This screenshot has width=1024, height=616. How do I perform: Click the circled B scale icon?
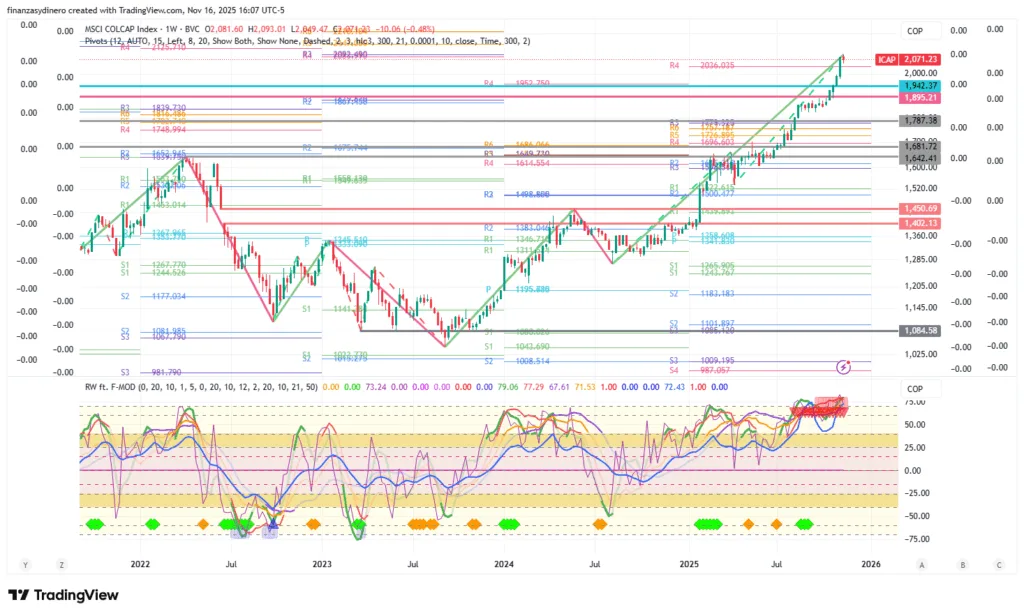coord(962,564)
